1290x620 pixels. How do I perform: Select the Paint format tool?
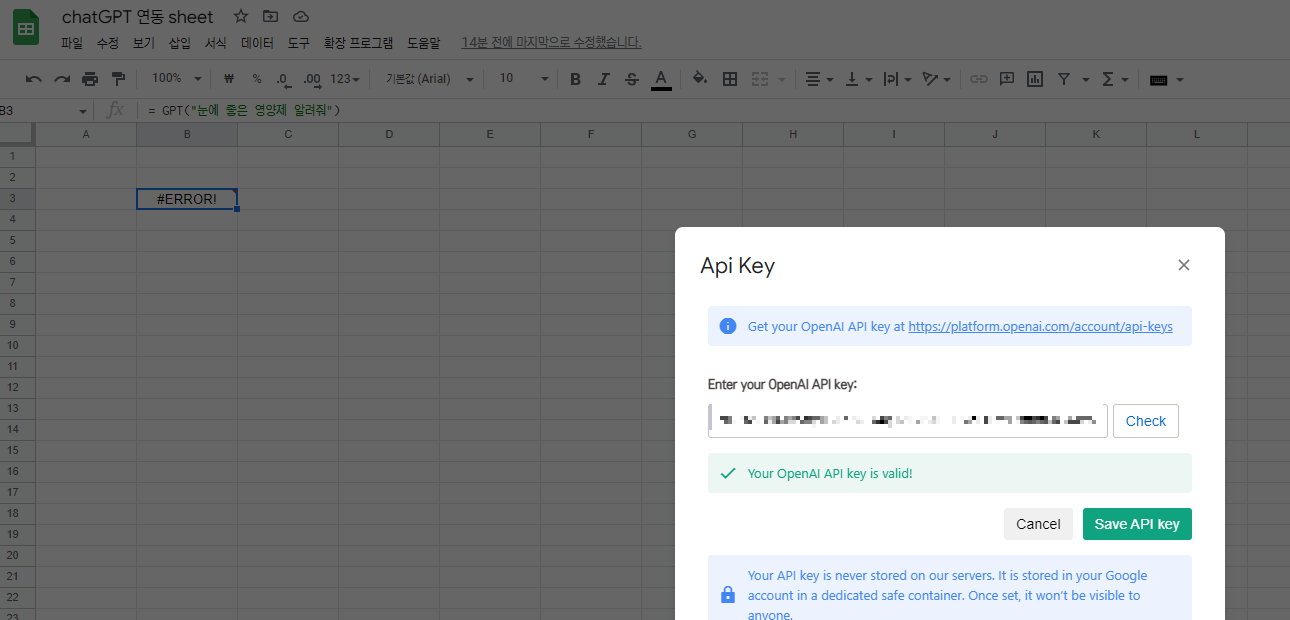(118, 79)
